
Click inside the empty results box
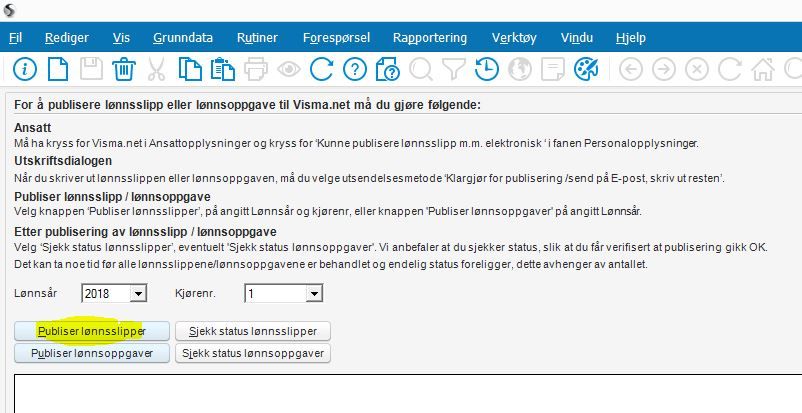[x=408, y=394]
